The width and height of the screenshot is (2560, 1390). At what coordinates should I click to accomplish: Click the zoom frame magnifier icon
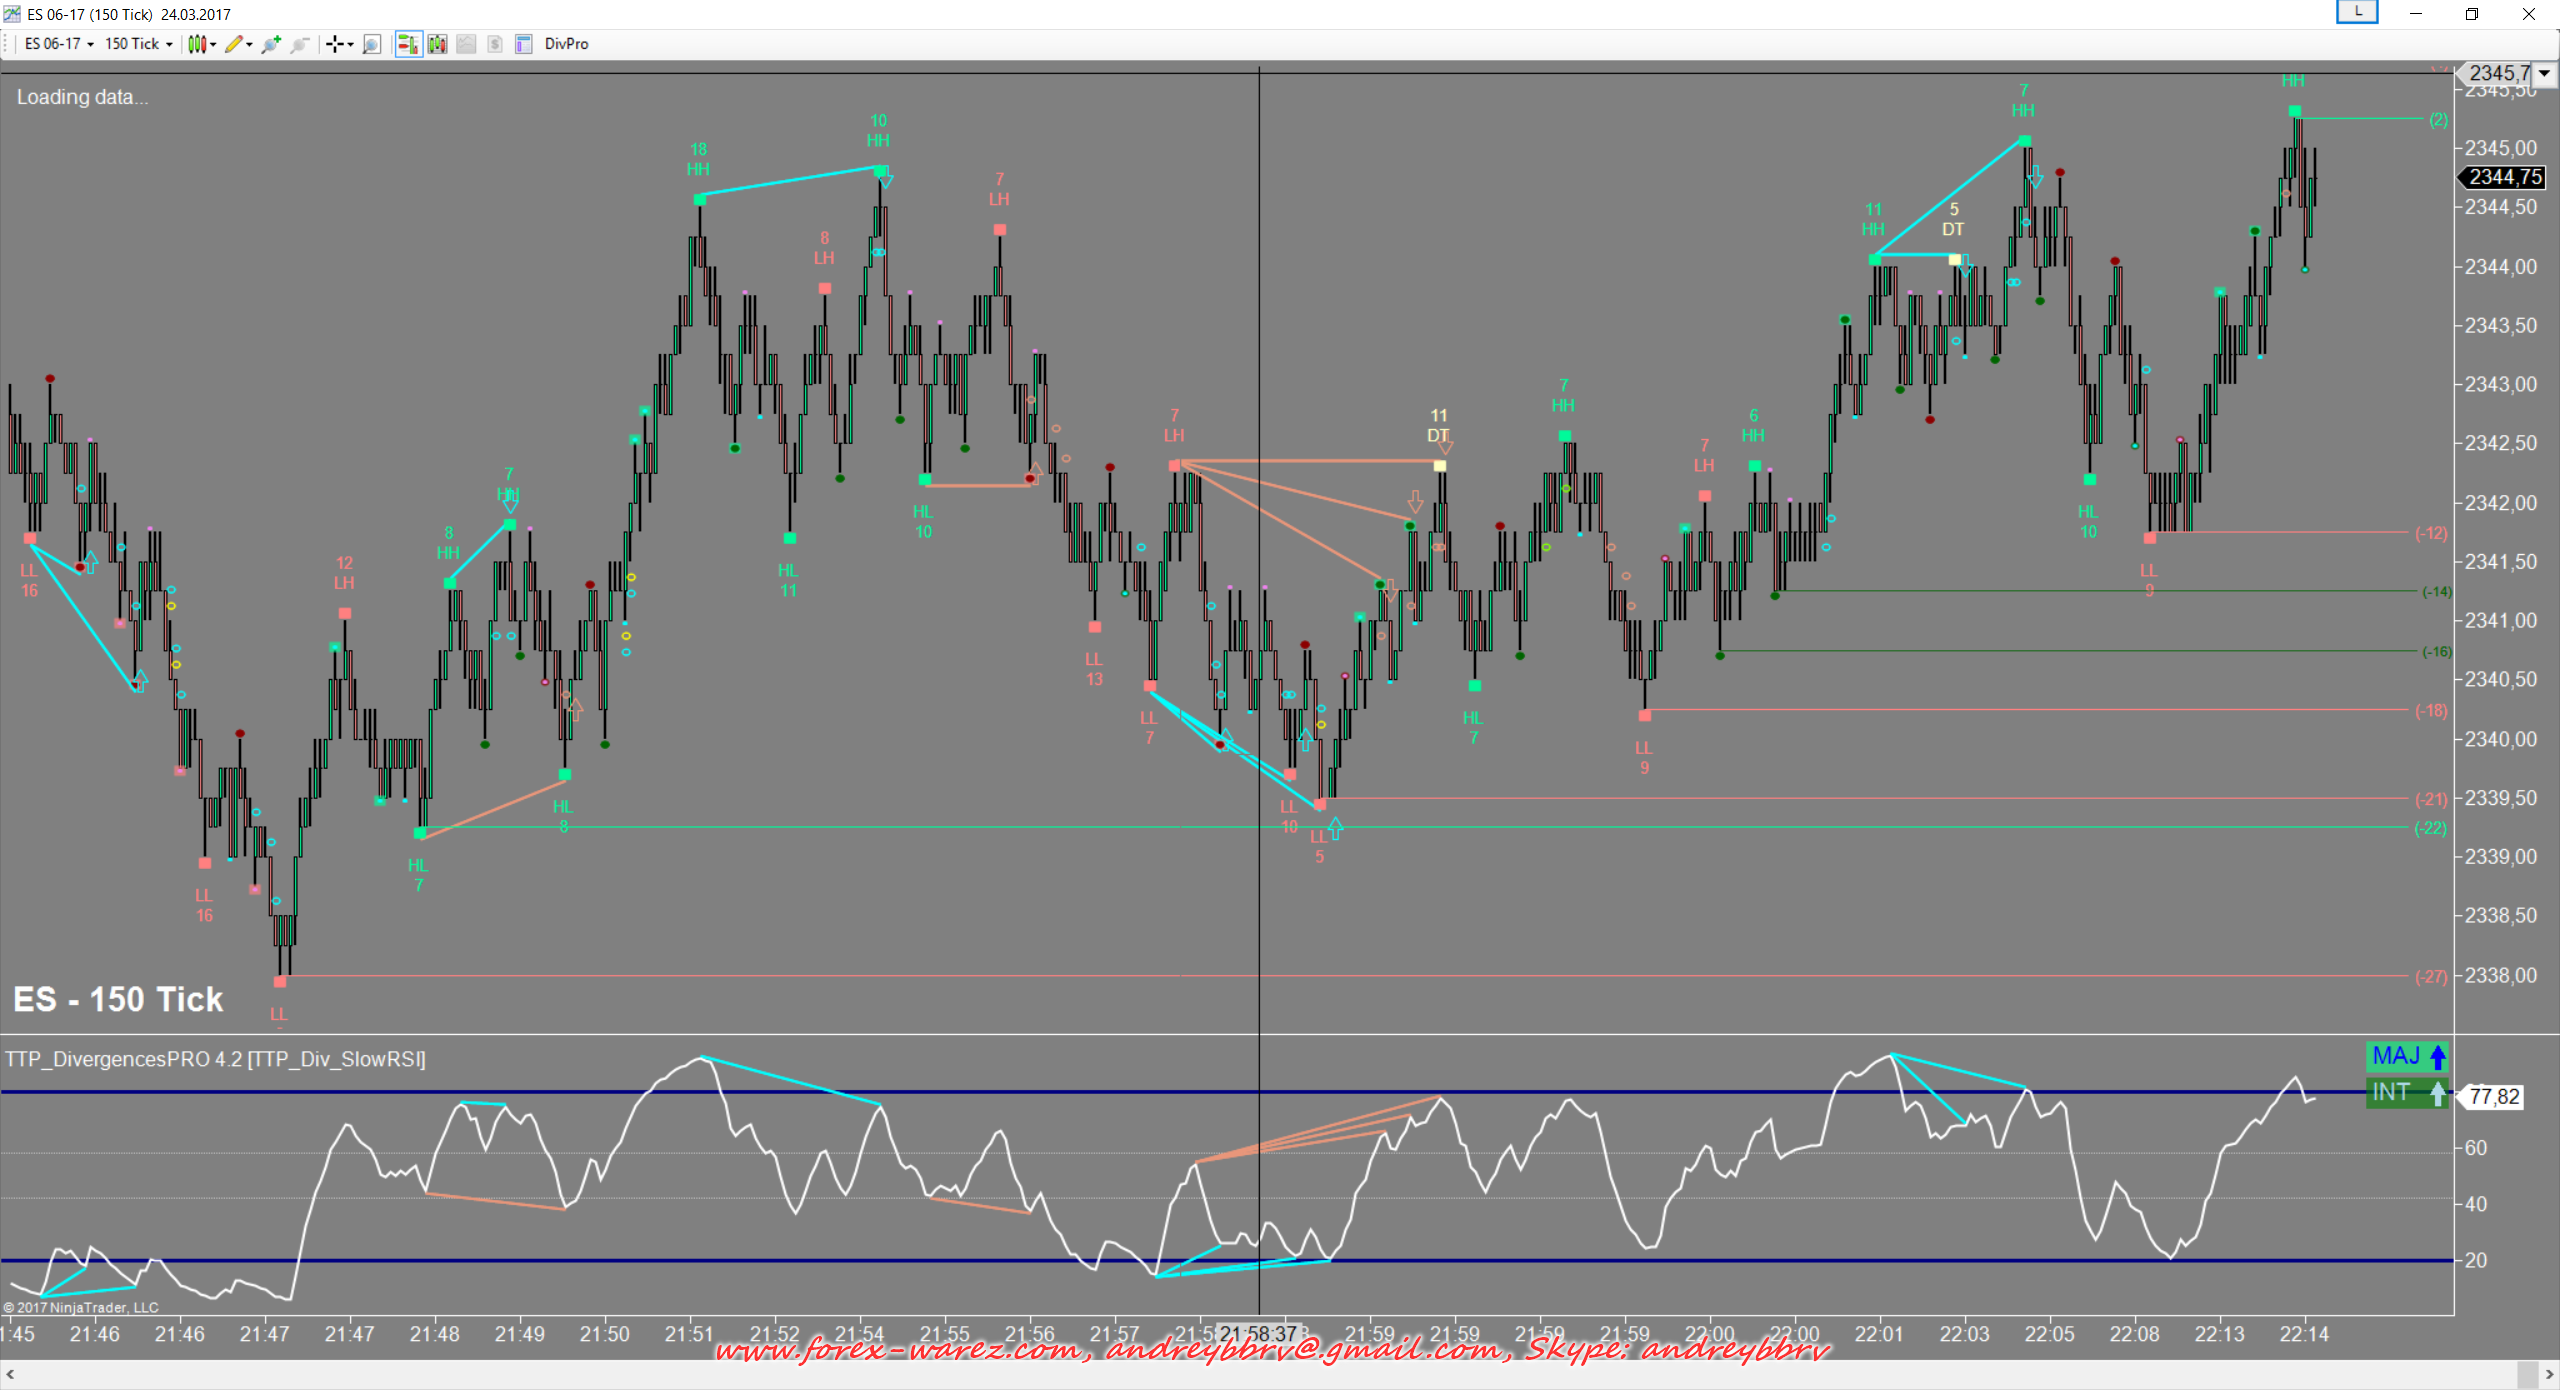coord(372,44)
